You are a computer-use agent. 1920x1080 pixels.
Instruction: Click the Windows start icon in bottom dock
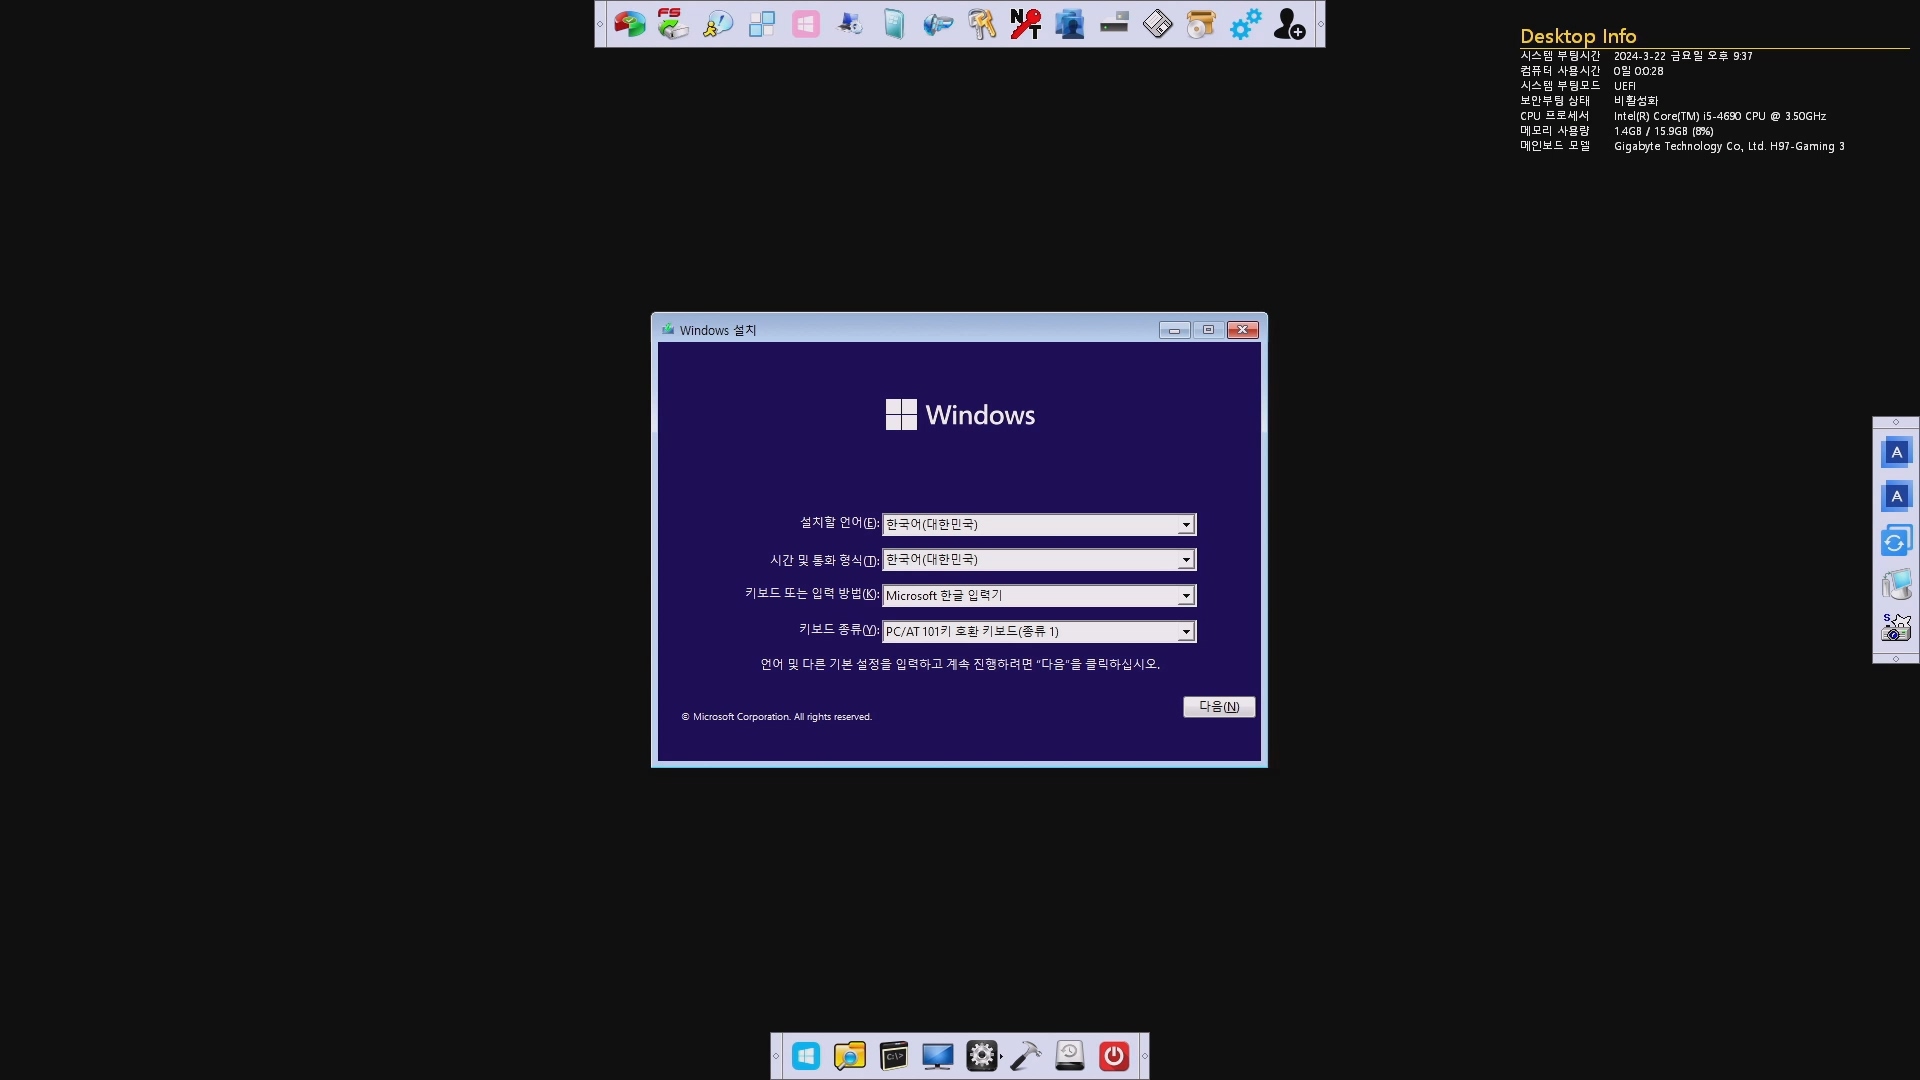806,1056
